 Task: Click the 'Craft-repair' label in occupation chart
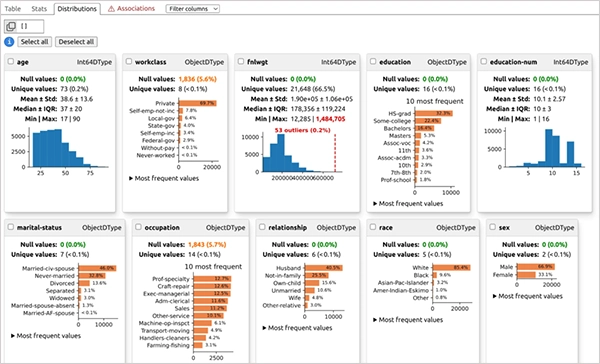click(x=174, y=286)
